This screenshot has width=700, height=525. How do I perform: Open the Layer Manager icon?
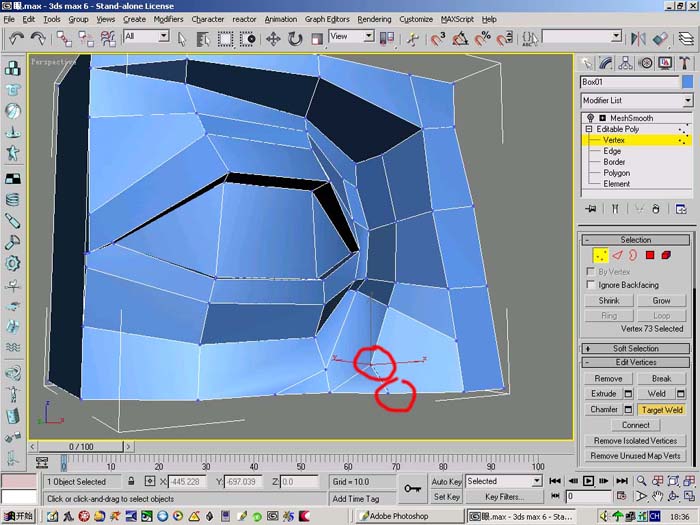(x=686, y=39)
